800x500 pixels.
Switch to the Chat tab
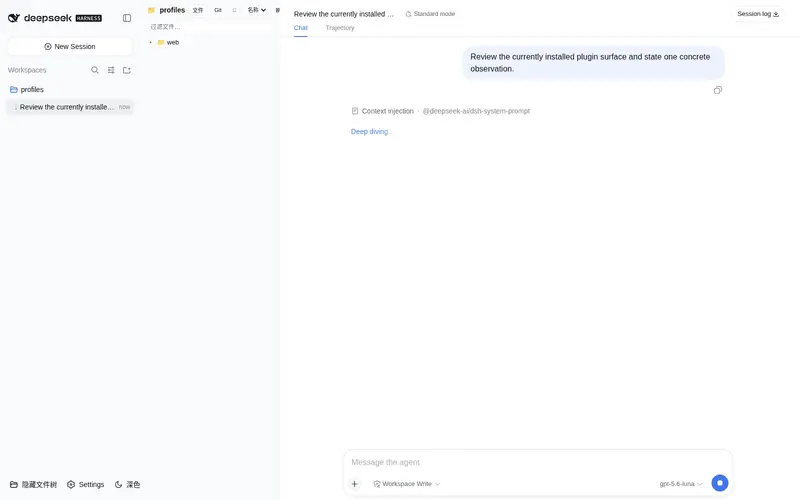301,28
